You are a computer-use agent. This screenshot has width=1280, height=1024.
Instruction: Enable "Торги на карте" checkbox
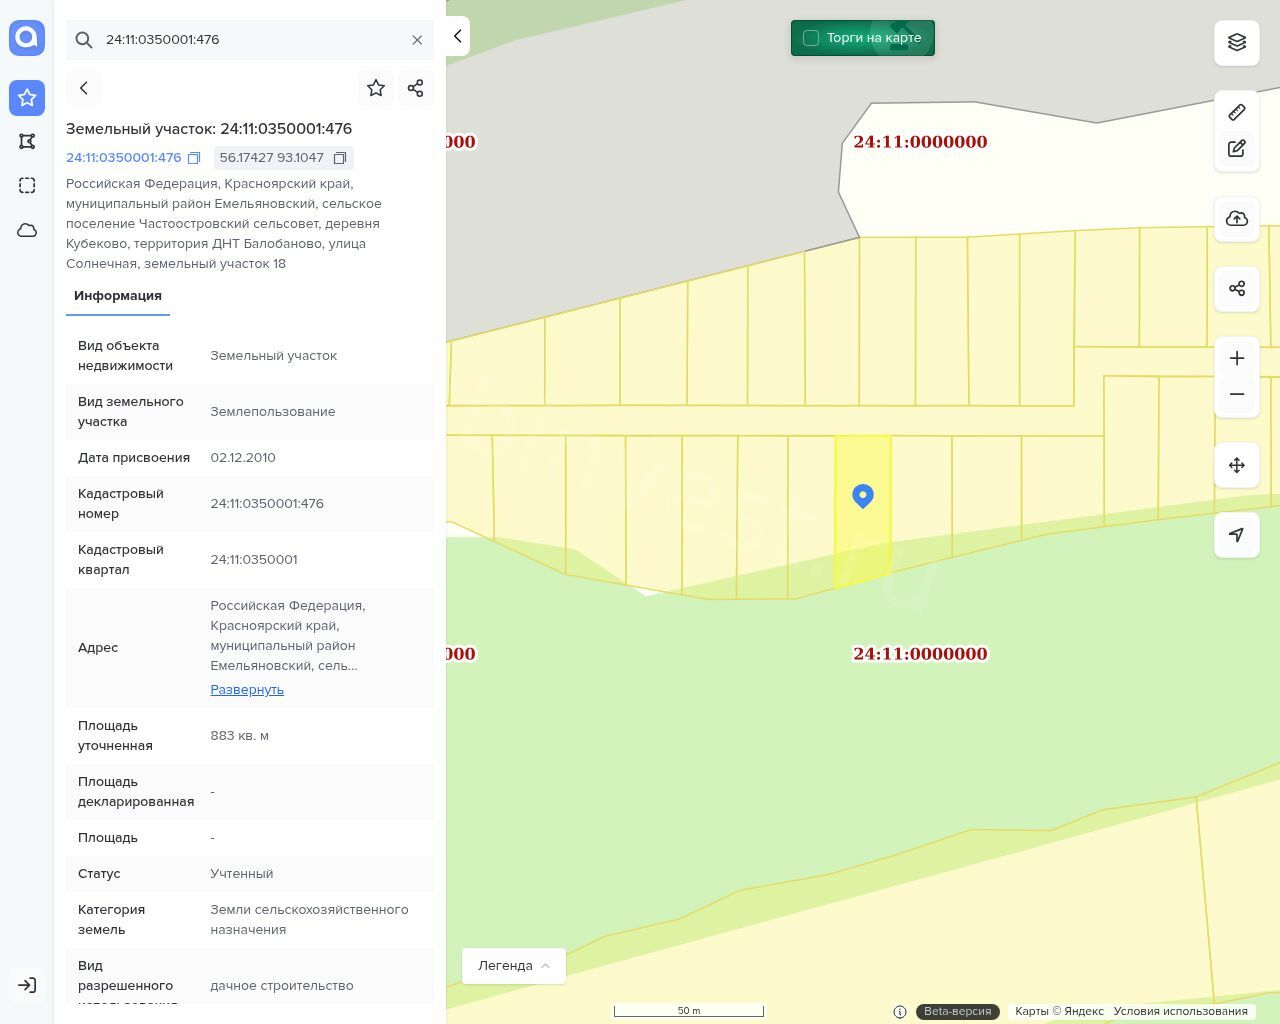[x=811, y=38]
